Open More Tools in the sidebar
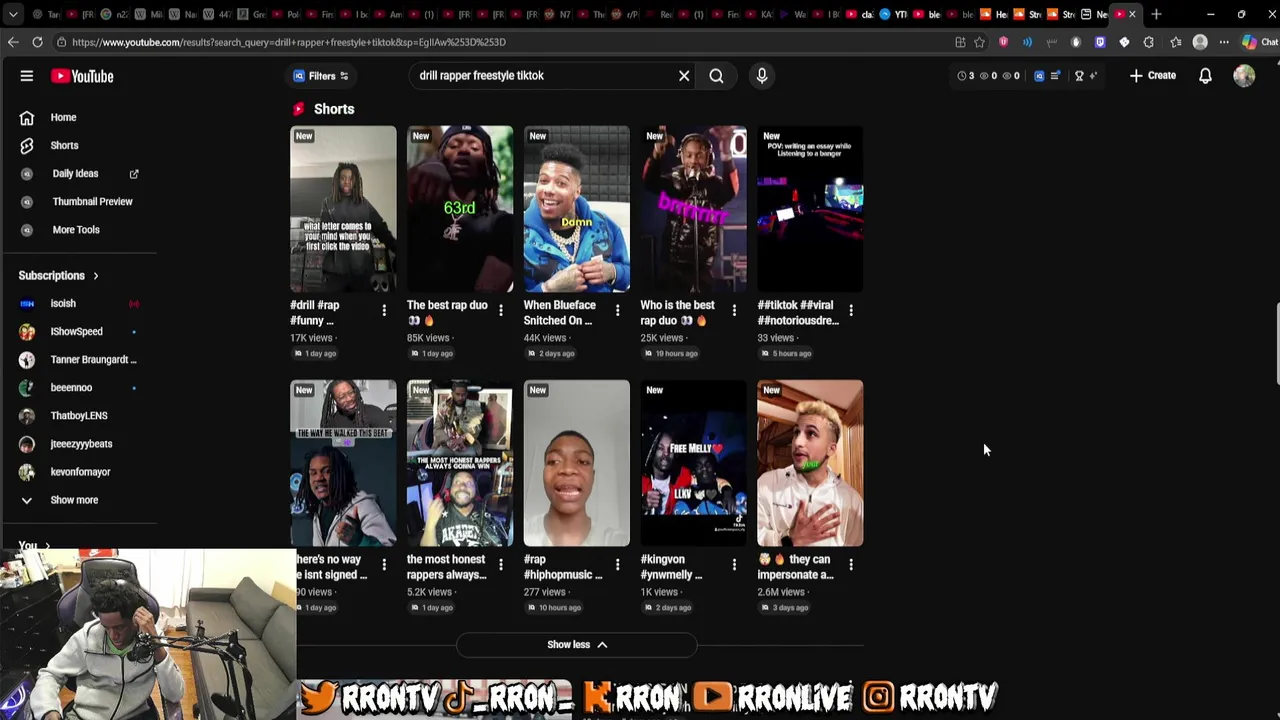 coord(78,229)
